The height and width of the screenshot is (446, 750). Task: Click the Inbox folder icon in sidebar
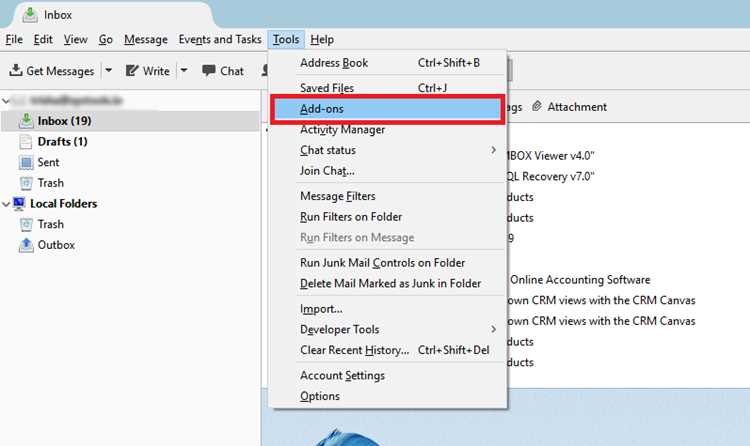point(26,121)
